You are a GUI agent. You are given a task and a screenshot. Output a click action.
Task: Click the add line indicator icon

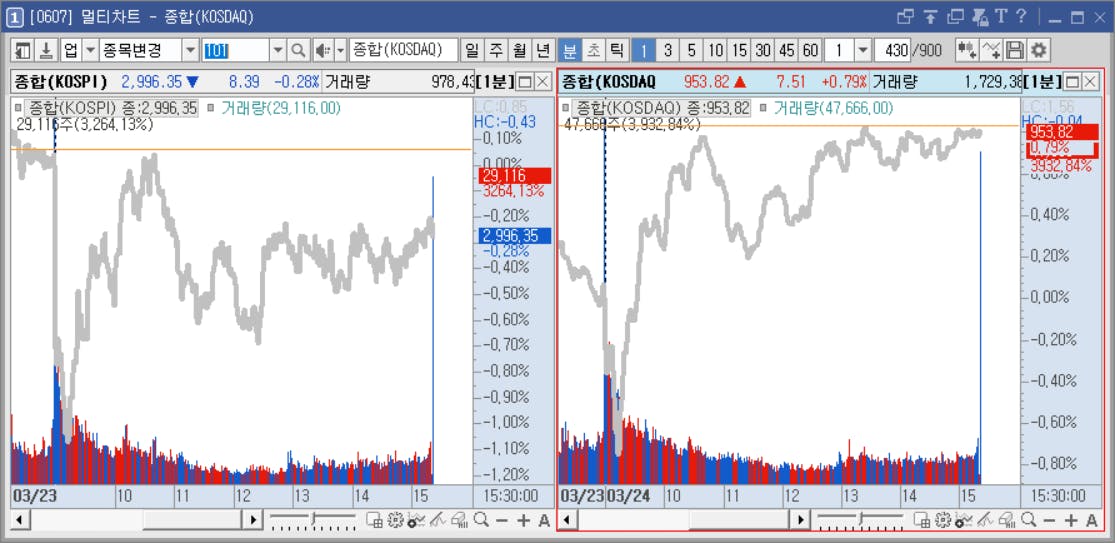pos(991,50)
